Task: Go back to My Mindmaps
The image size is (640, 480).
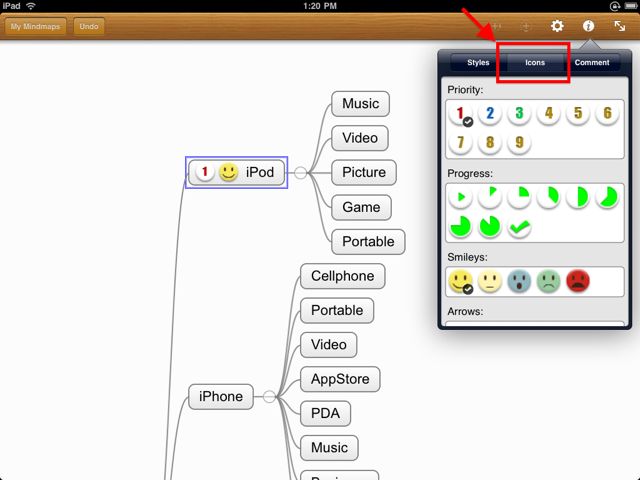Action: coord(36,27)
